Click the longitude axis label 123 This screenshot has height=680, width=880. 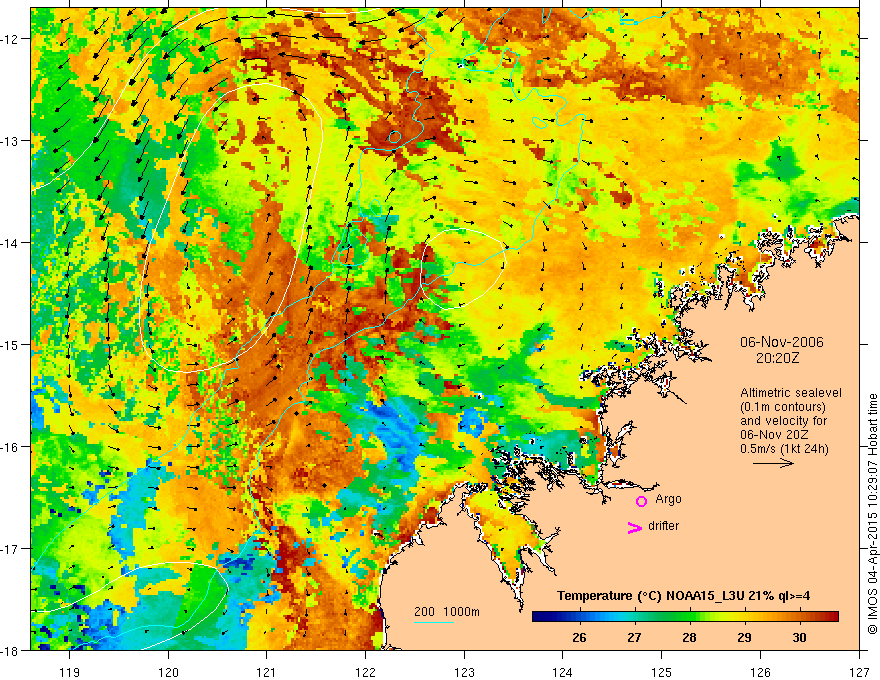[464, 672]
